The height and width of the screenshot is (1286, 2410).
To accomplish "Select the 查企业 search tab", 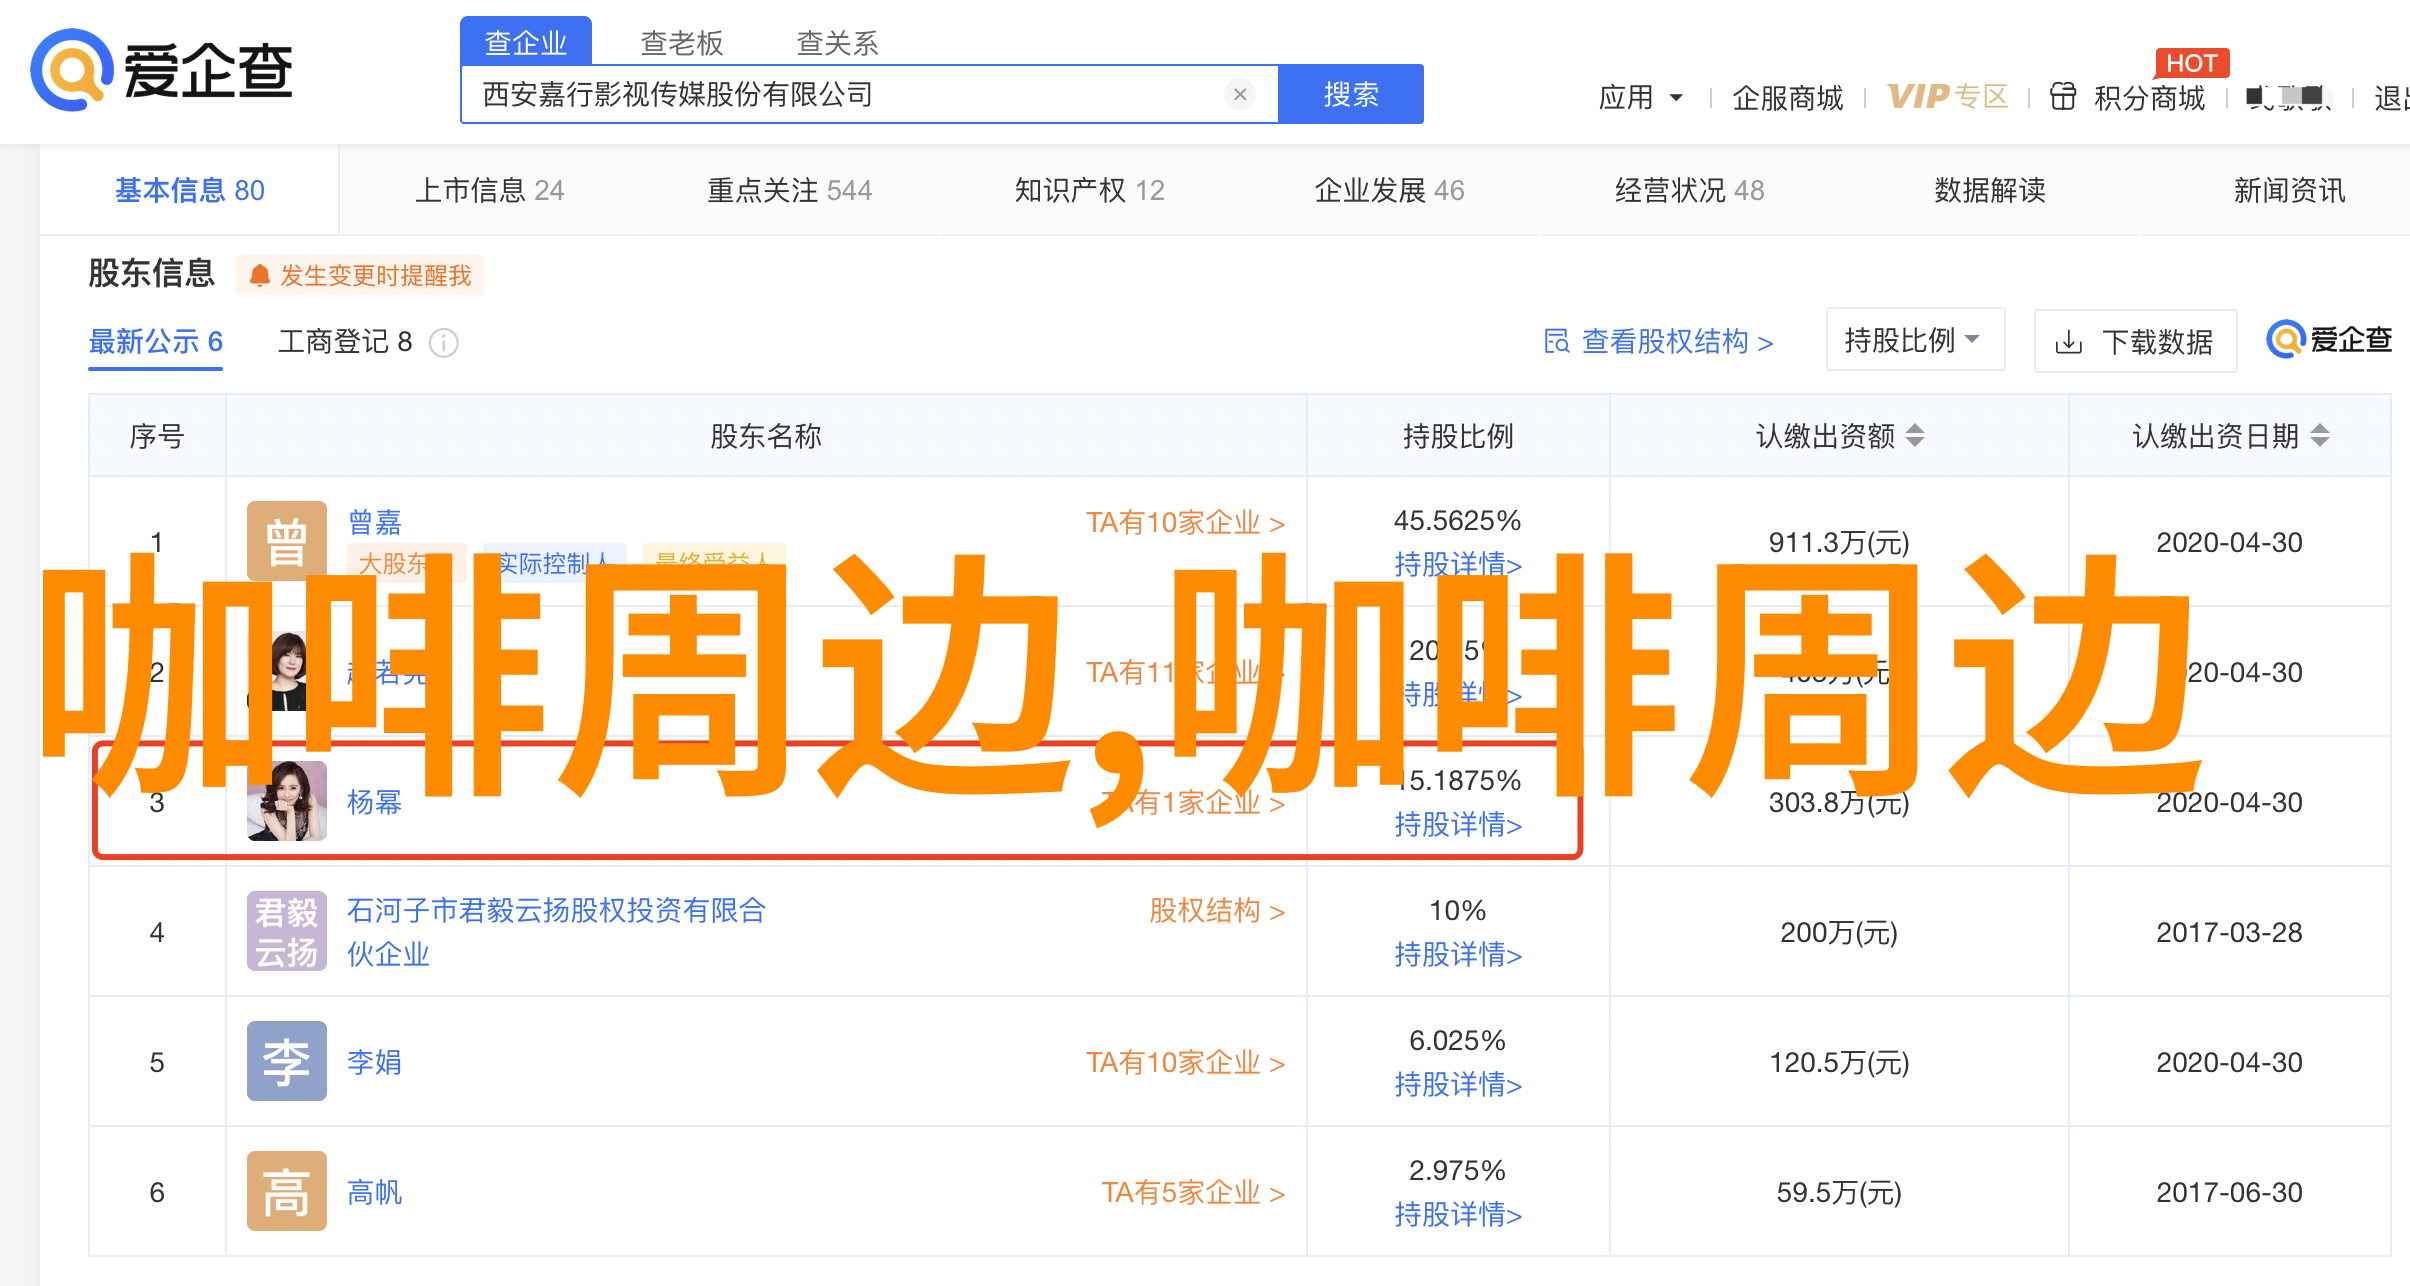I will click(x=526, y=42).
